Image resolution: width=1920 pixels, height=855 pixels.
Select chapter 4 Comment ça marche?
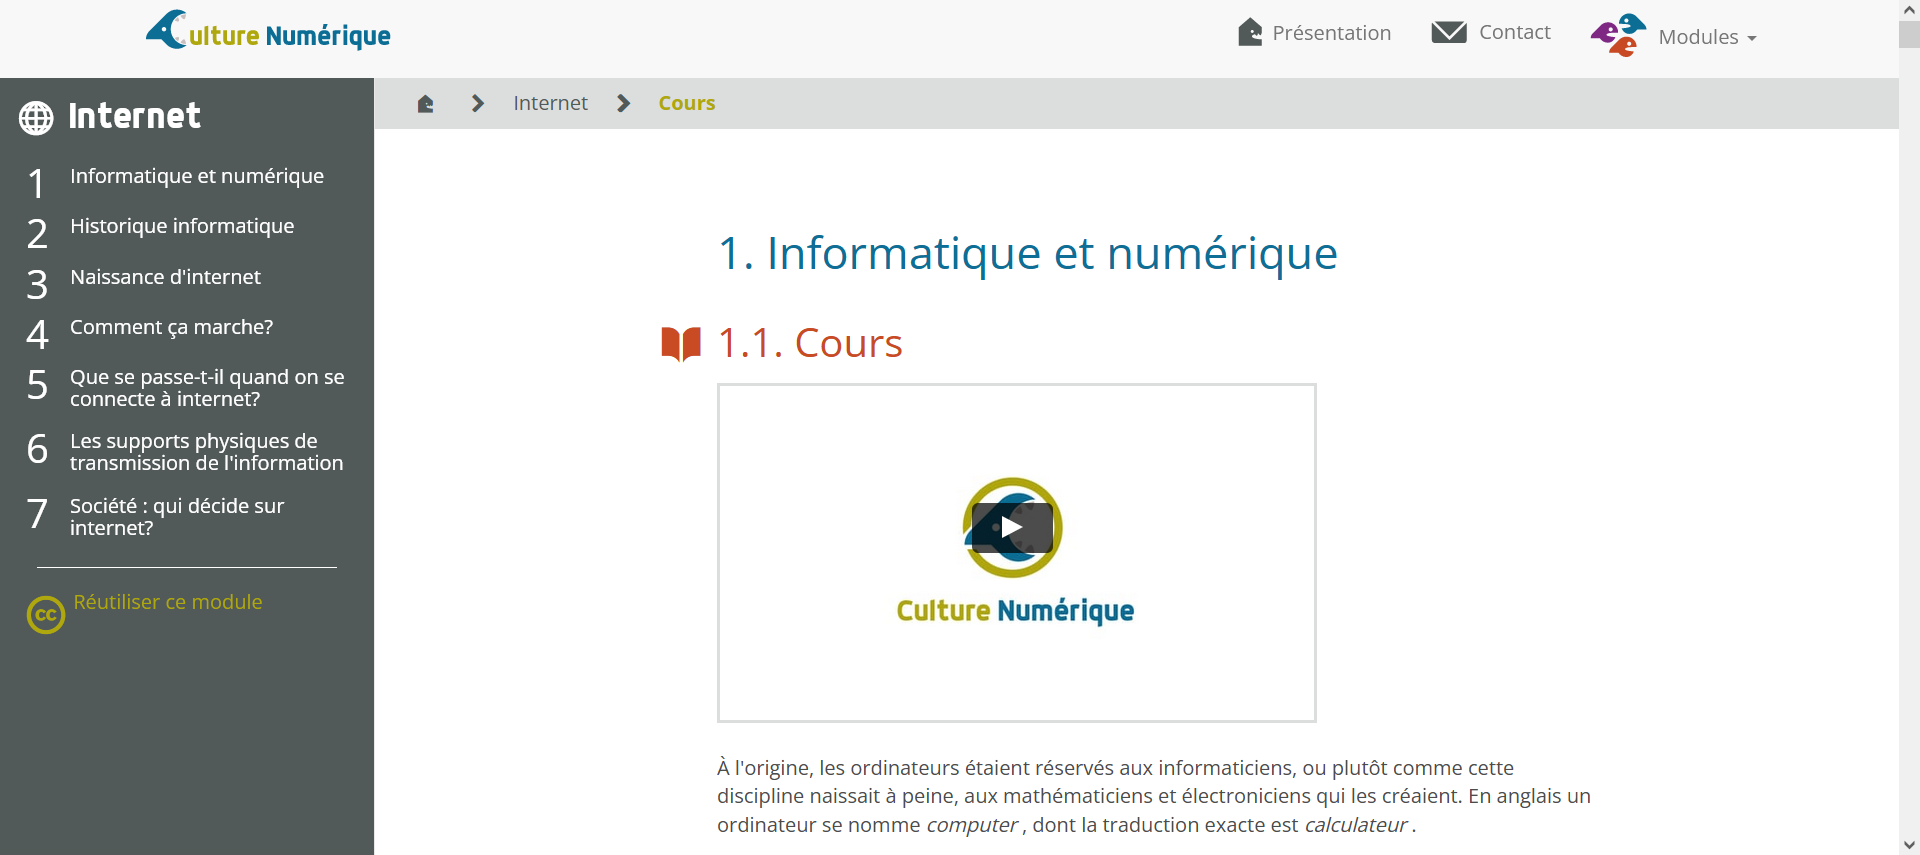pos(171,327)
